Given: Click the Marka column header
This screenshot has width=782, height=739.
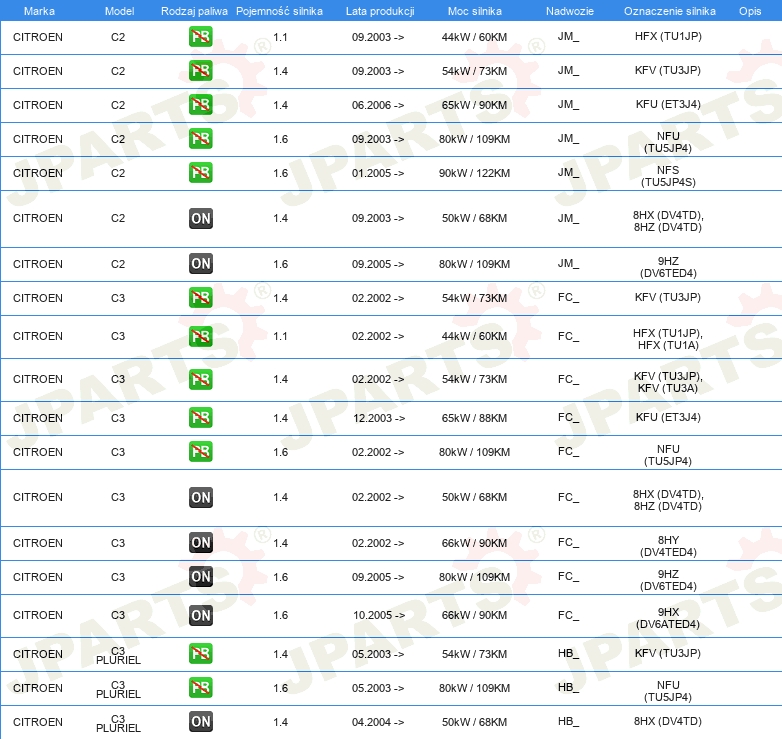Looking at the screenshot, I should pyautogui.click(x=39, y=11).
